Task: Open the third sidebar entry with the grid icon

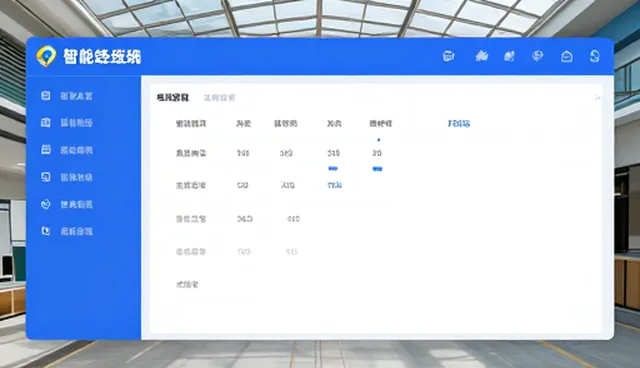Action: tap(67, 150)
